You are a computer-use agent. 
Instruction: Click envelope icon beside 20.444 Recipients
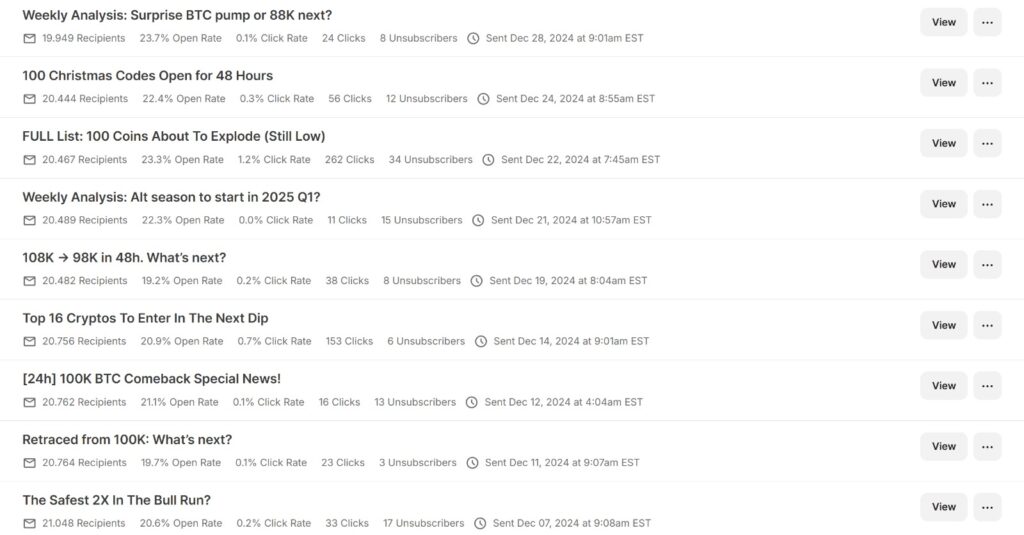[29, 99]
